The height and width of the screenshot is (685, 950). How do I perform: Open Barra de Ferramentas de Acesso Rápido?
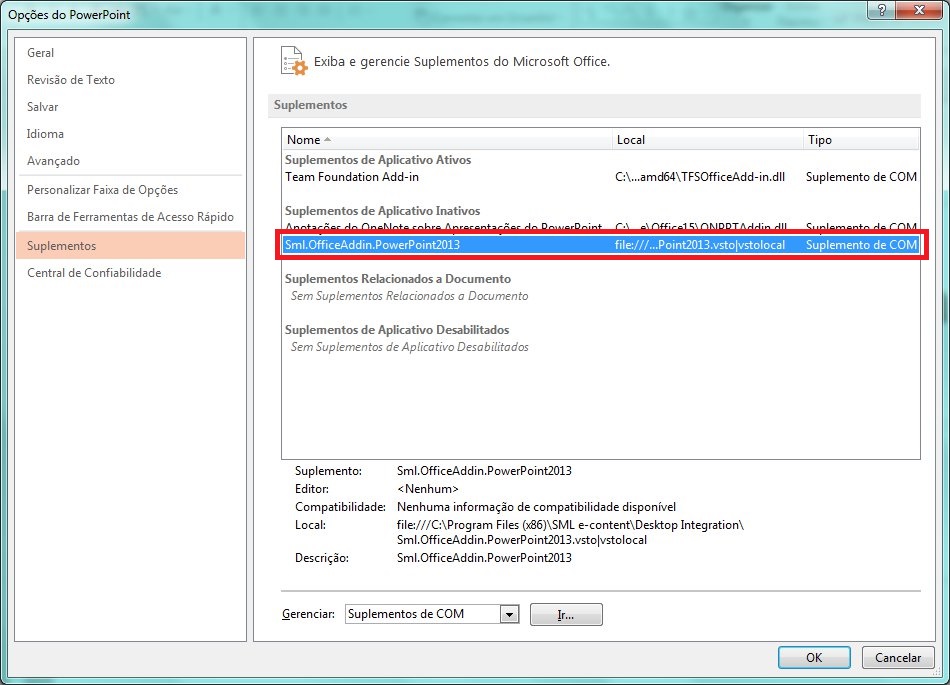[131, 216]
